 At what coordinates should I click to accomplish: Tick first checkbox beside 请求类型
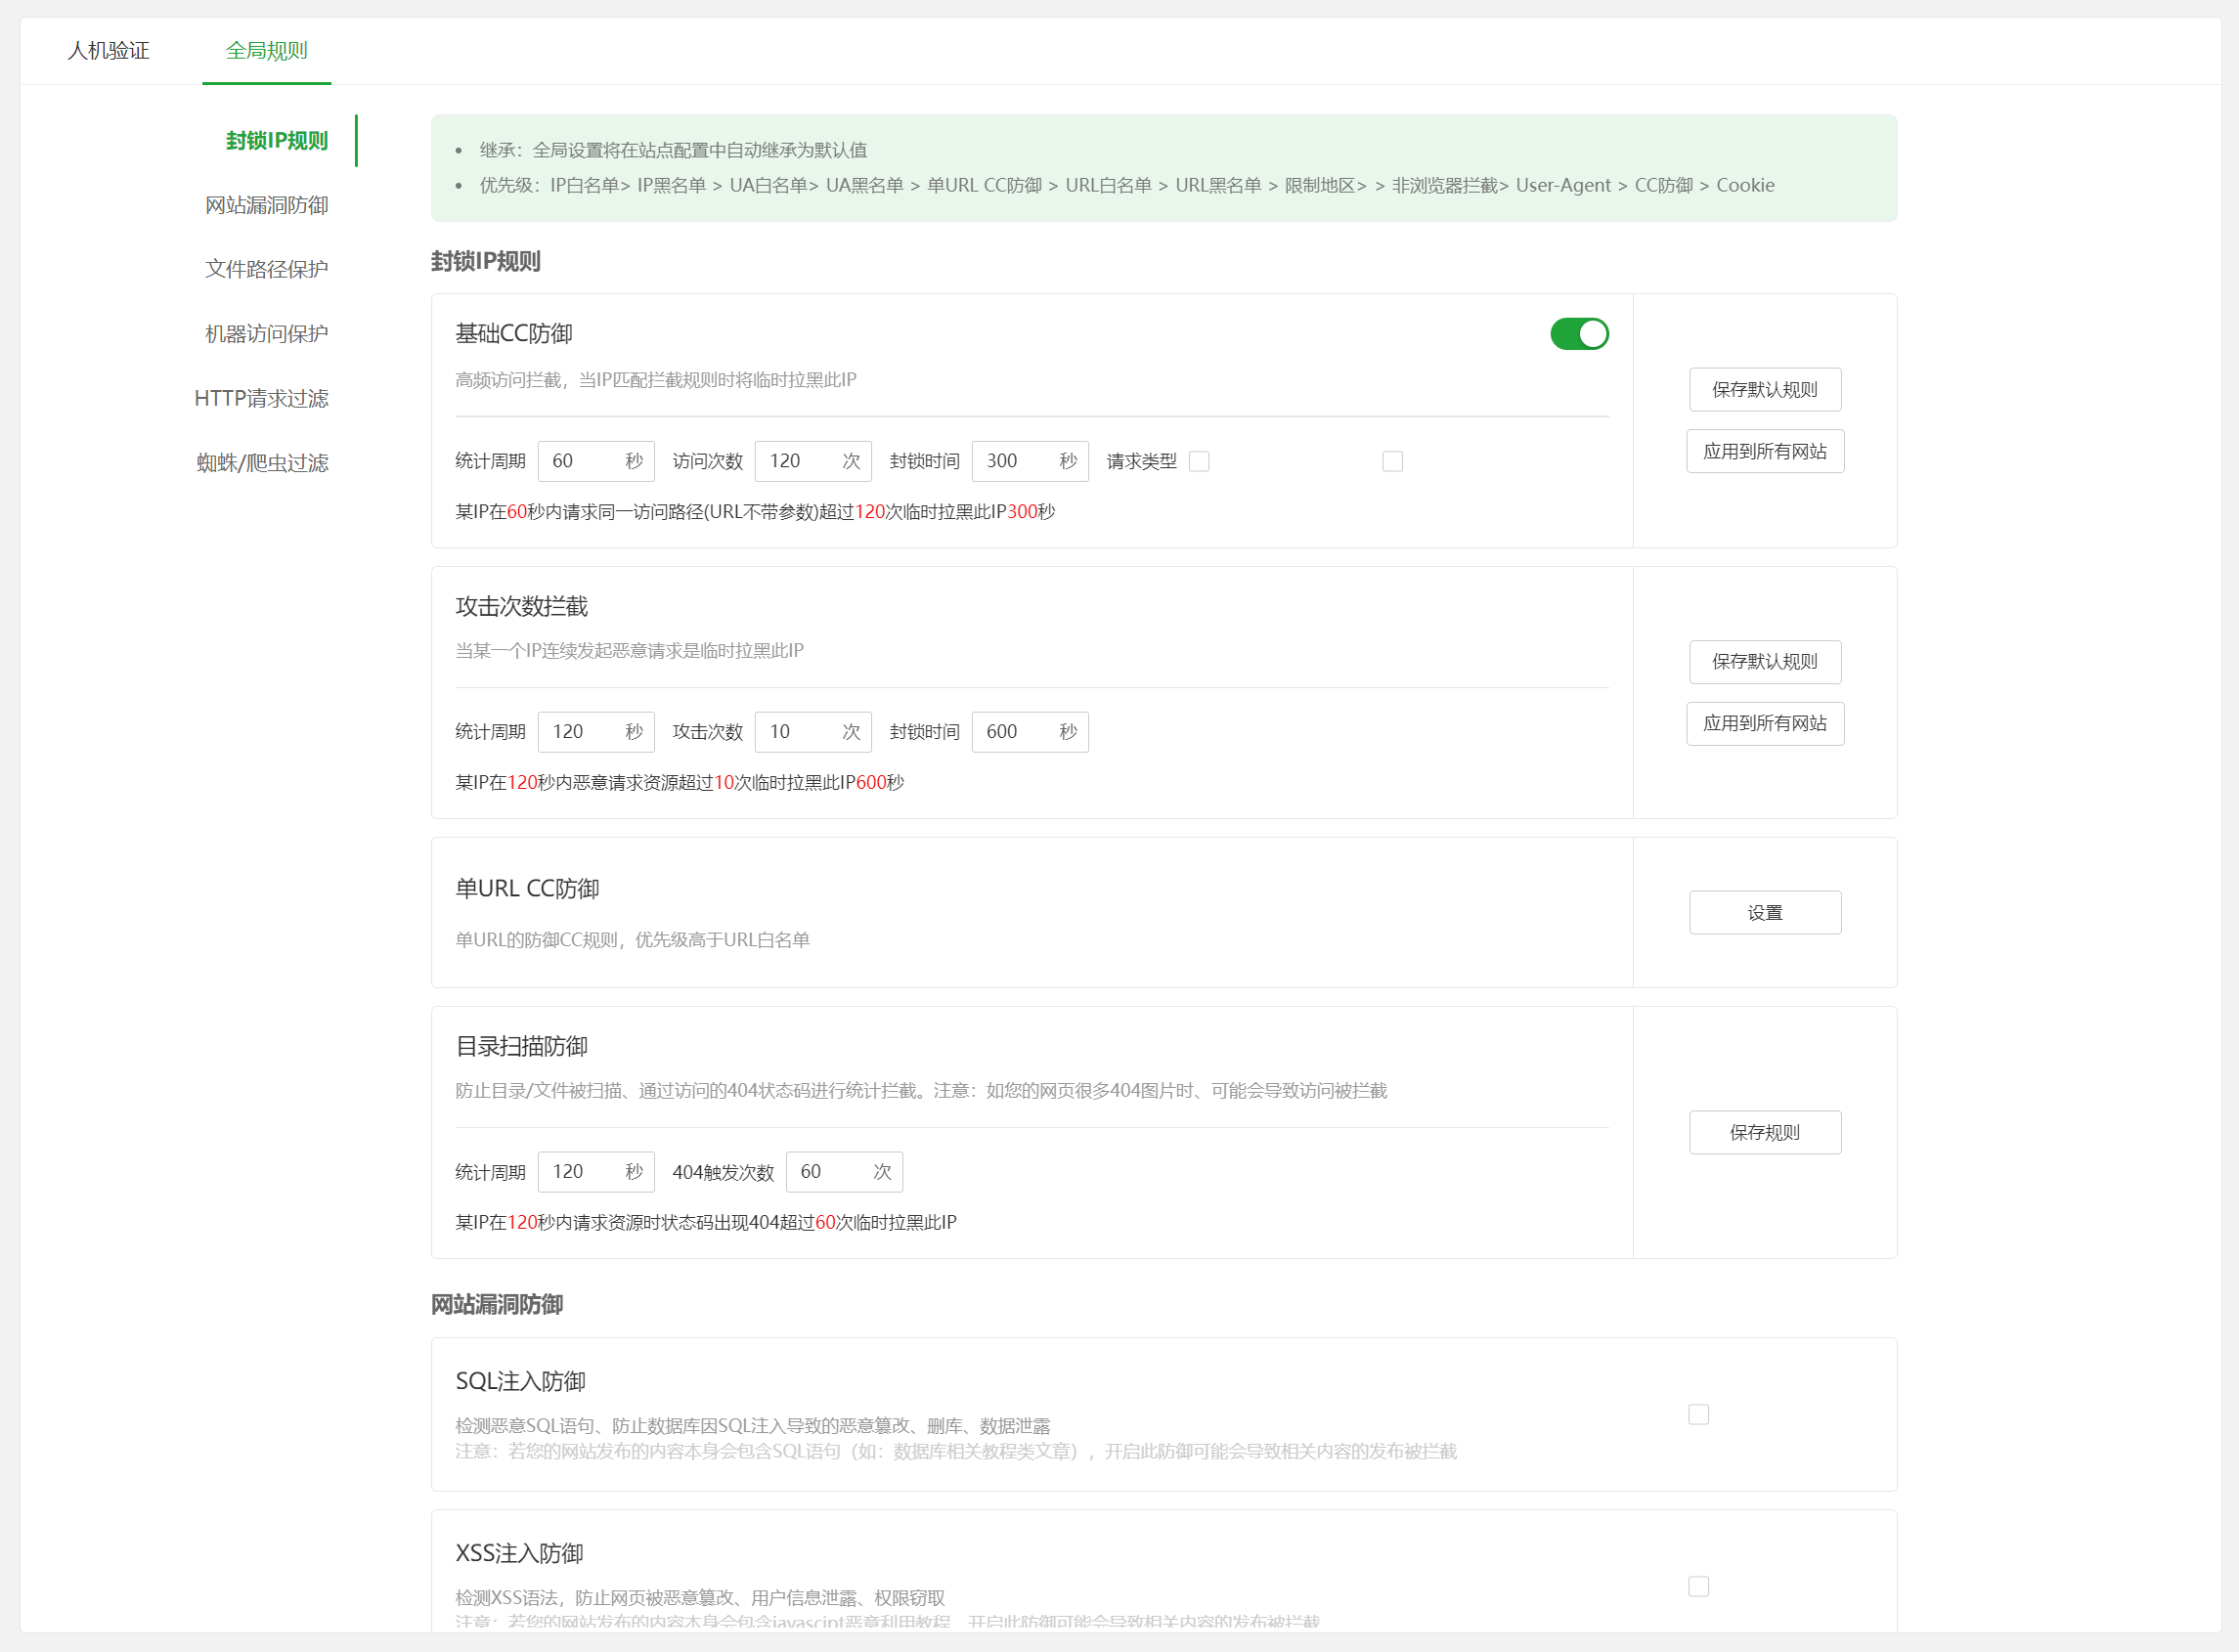pyautogui.click(x=1199, y=461)
